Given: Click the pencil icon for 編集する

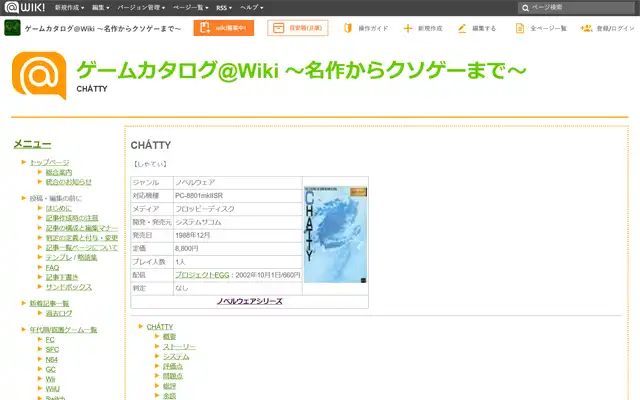Looking at the screenshot, I should (x=462, y=28).
